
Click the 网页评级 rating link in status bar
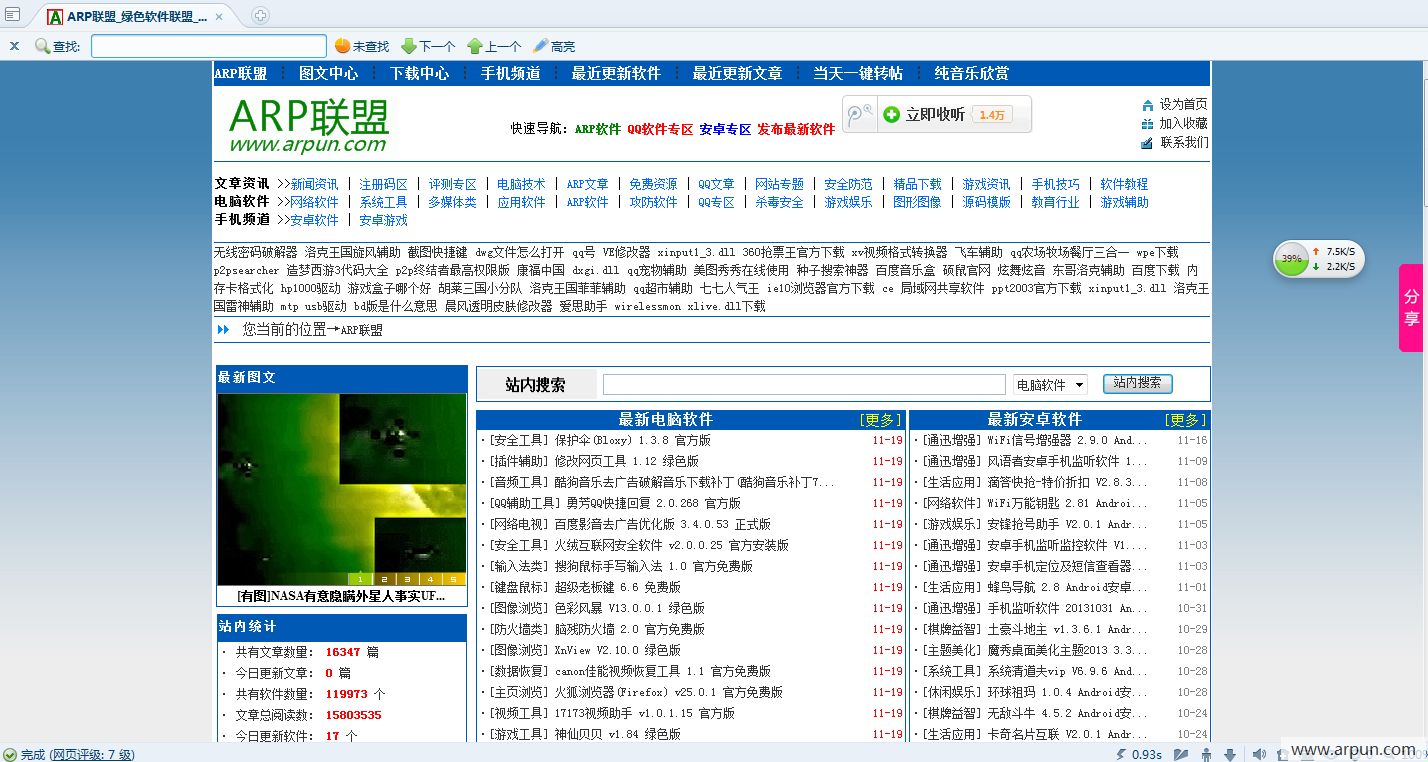tap(93, 754)
